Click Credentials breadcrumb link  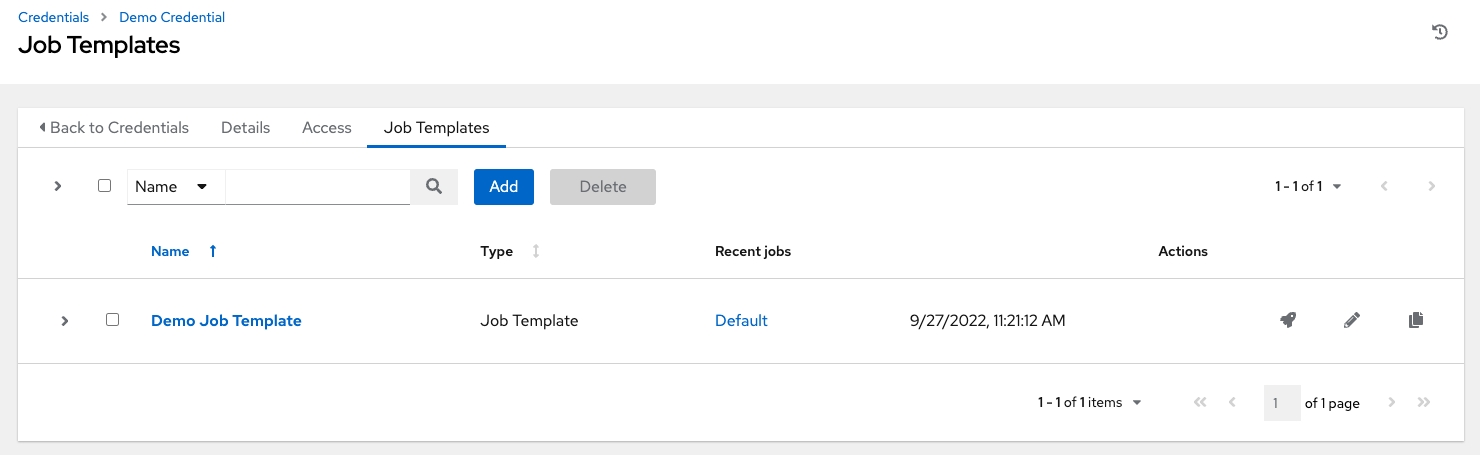coord(53,17)
